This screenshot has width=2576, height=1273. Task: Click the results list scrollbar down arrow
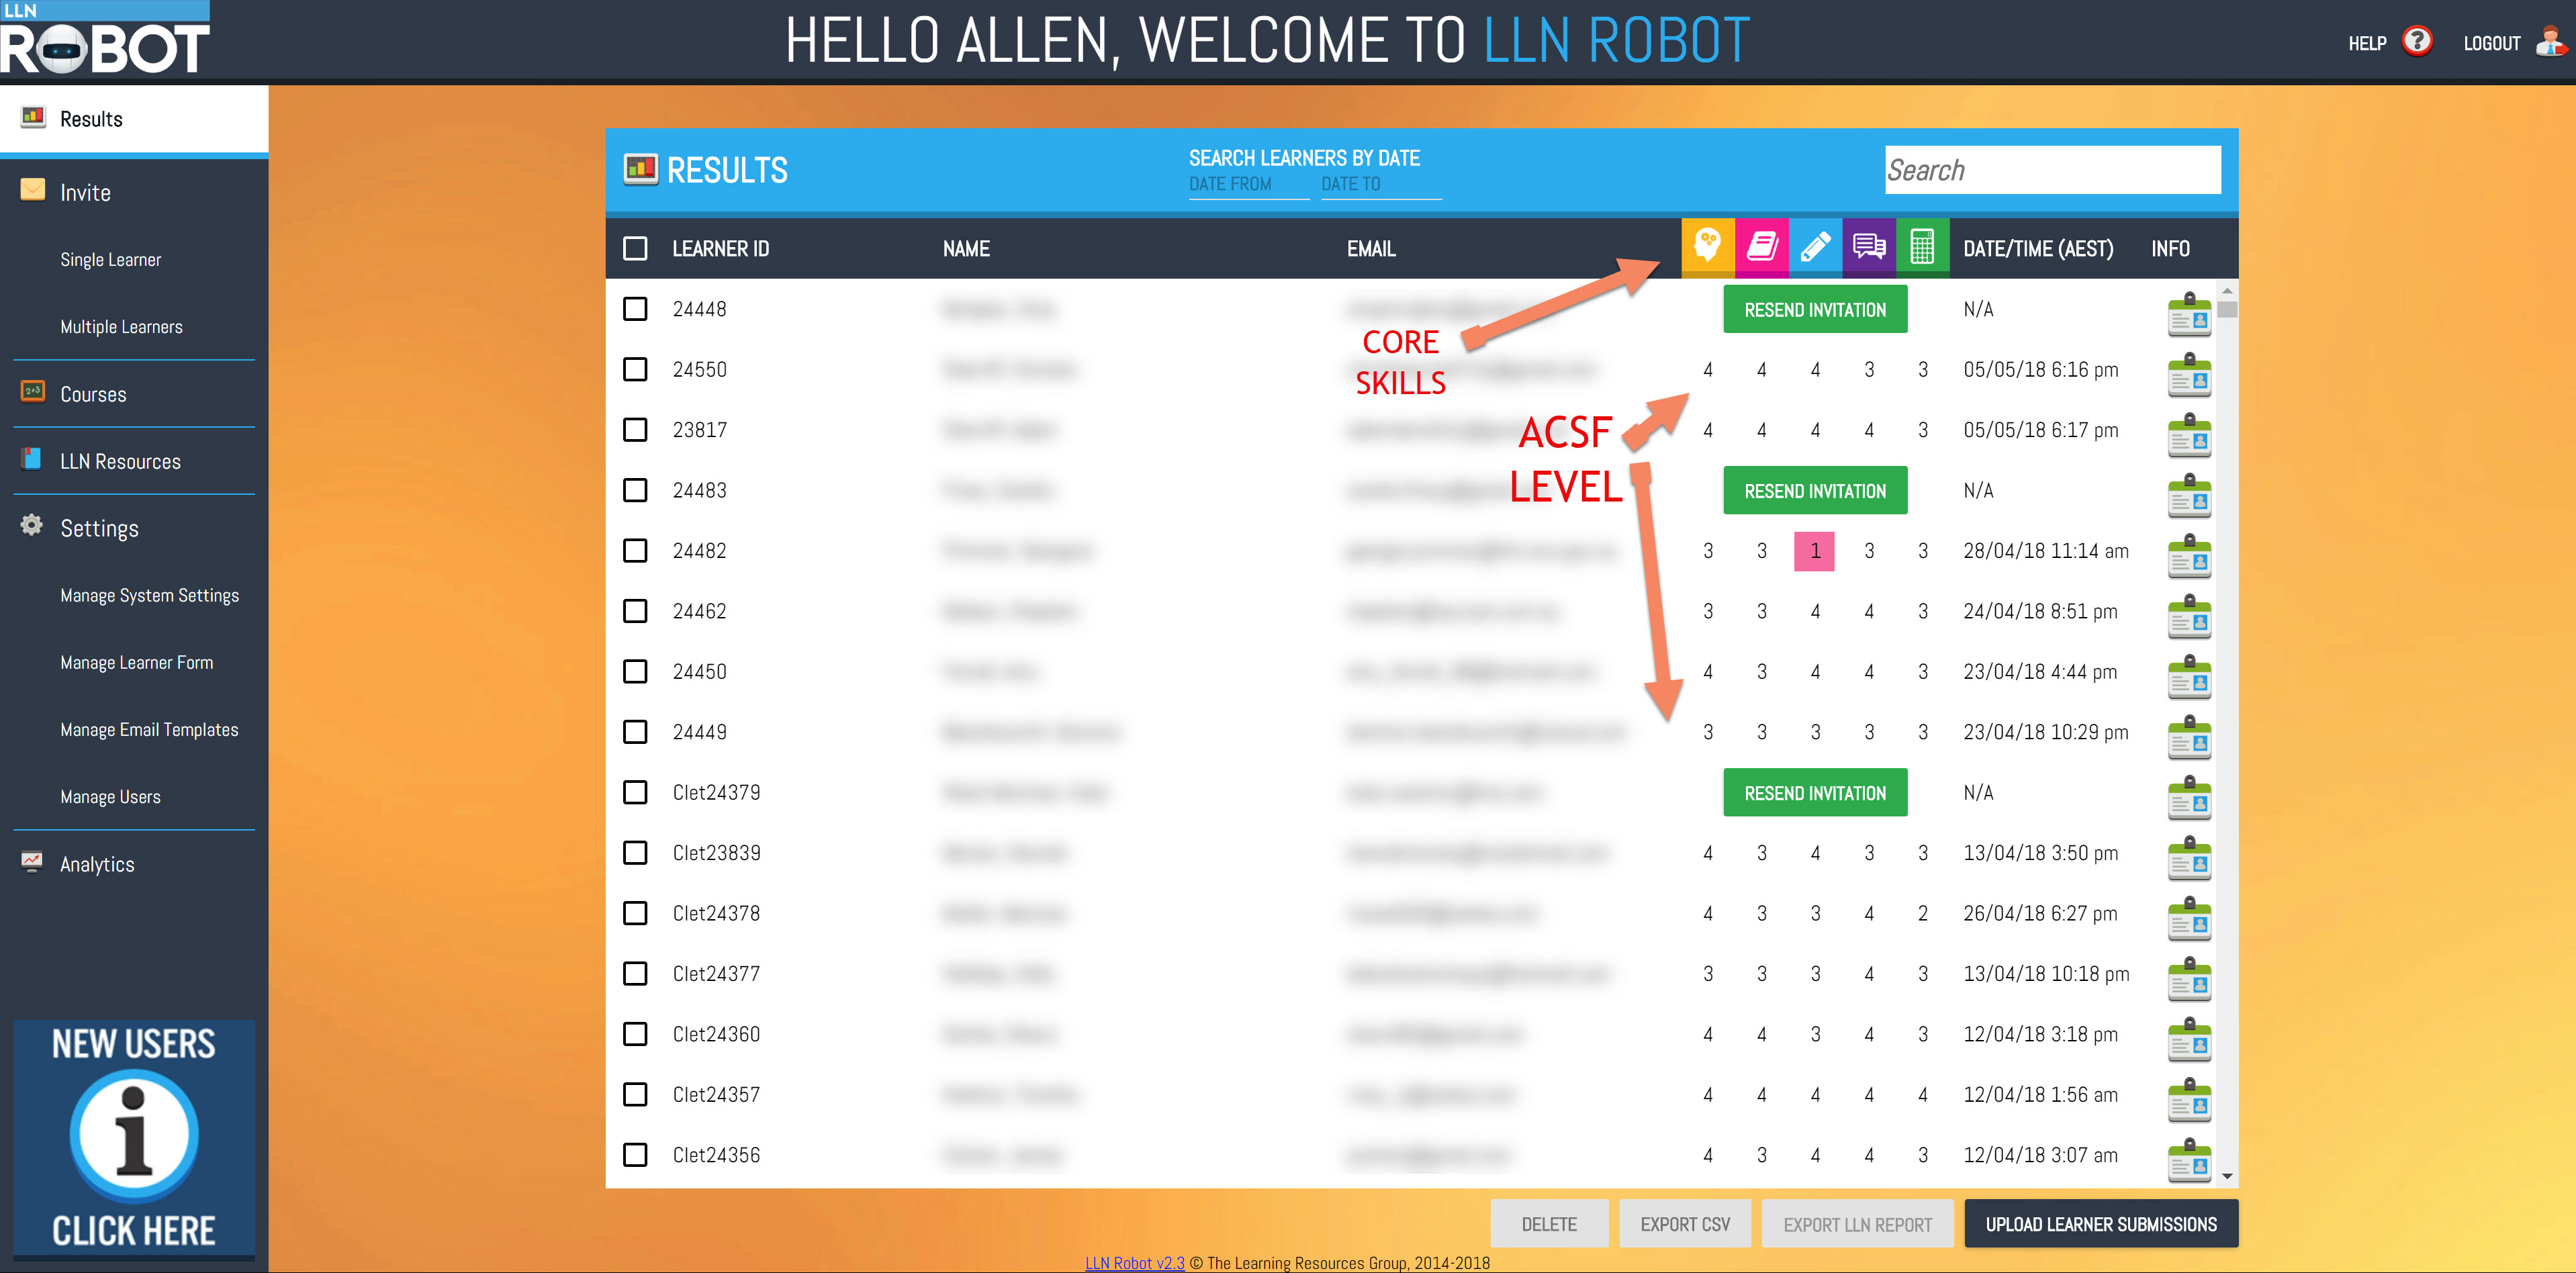coord(2227,1177)
